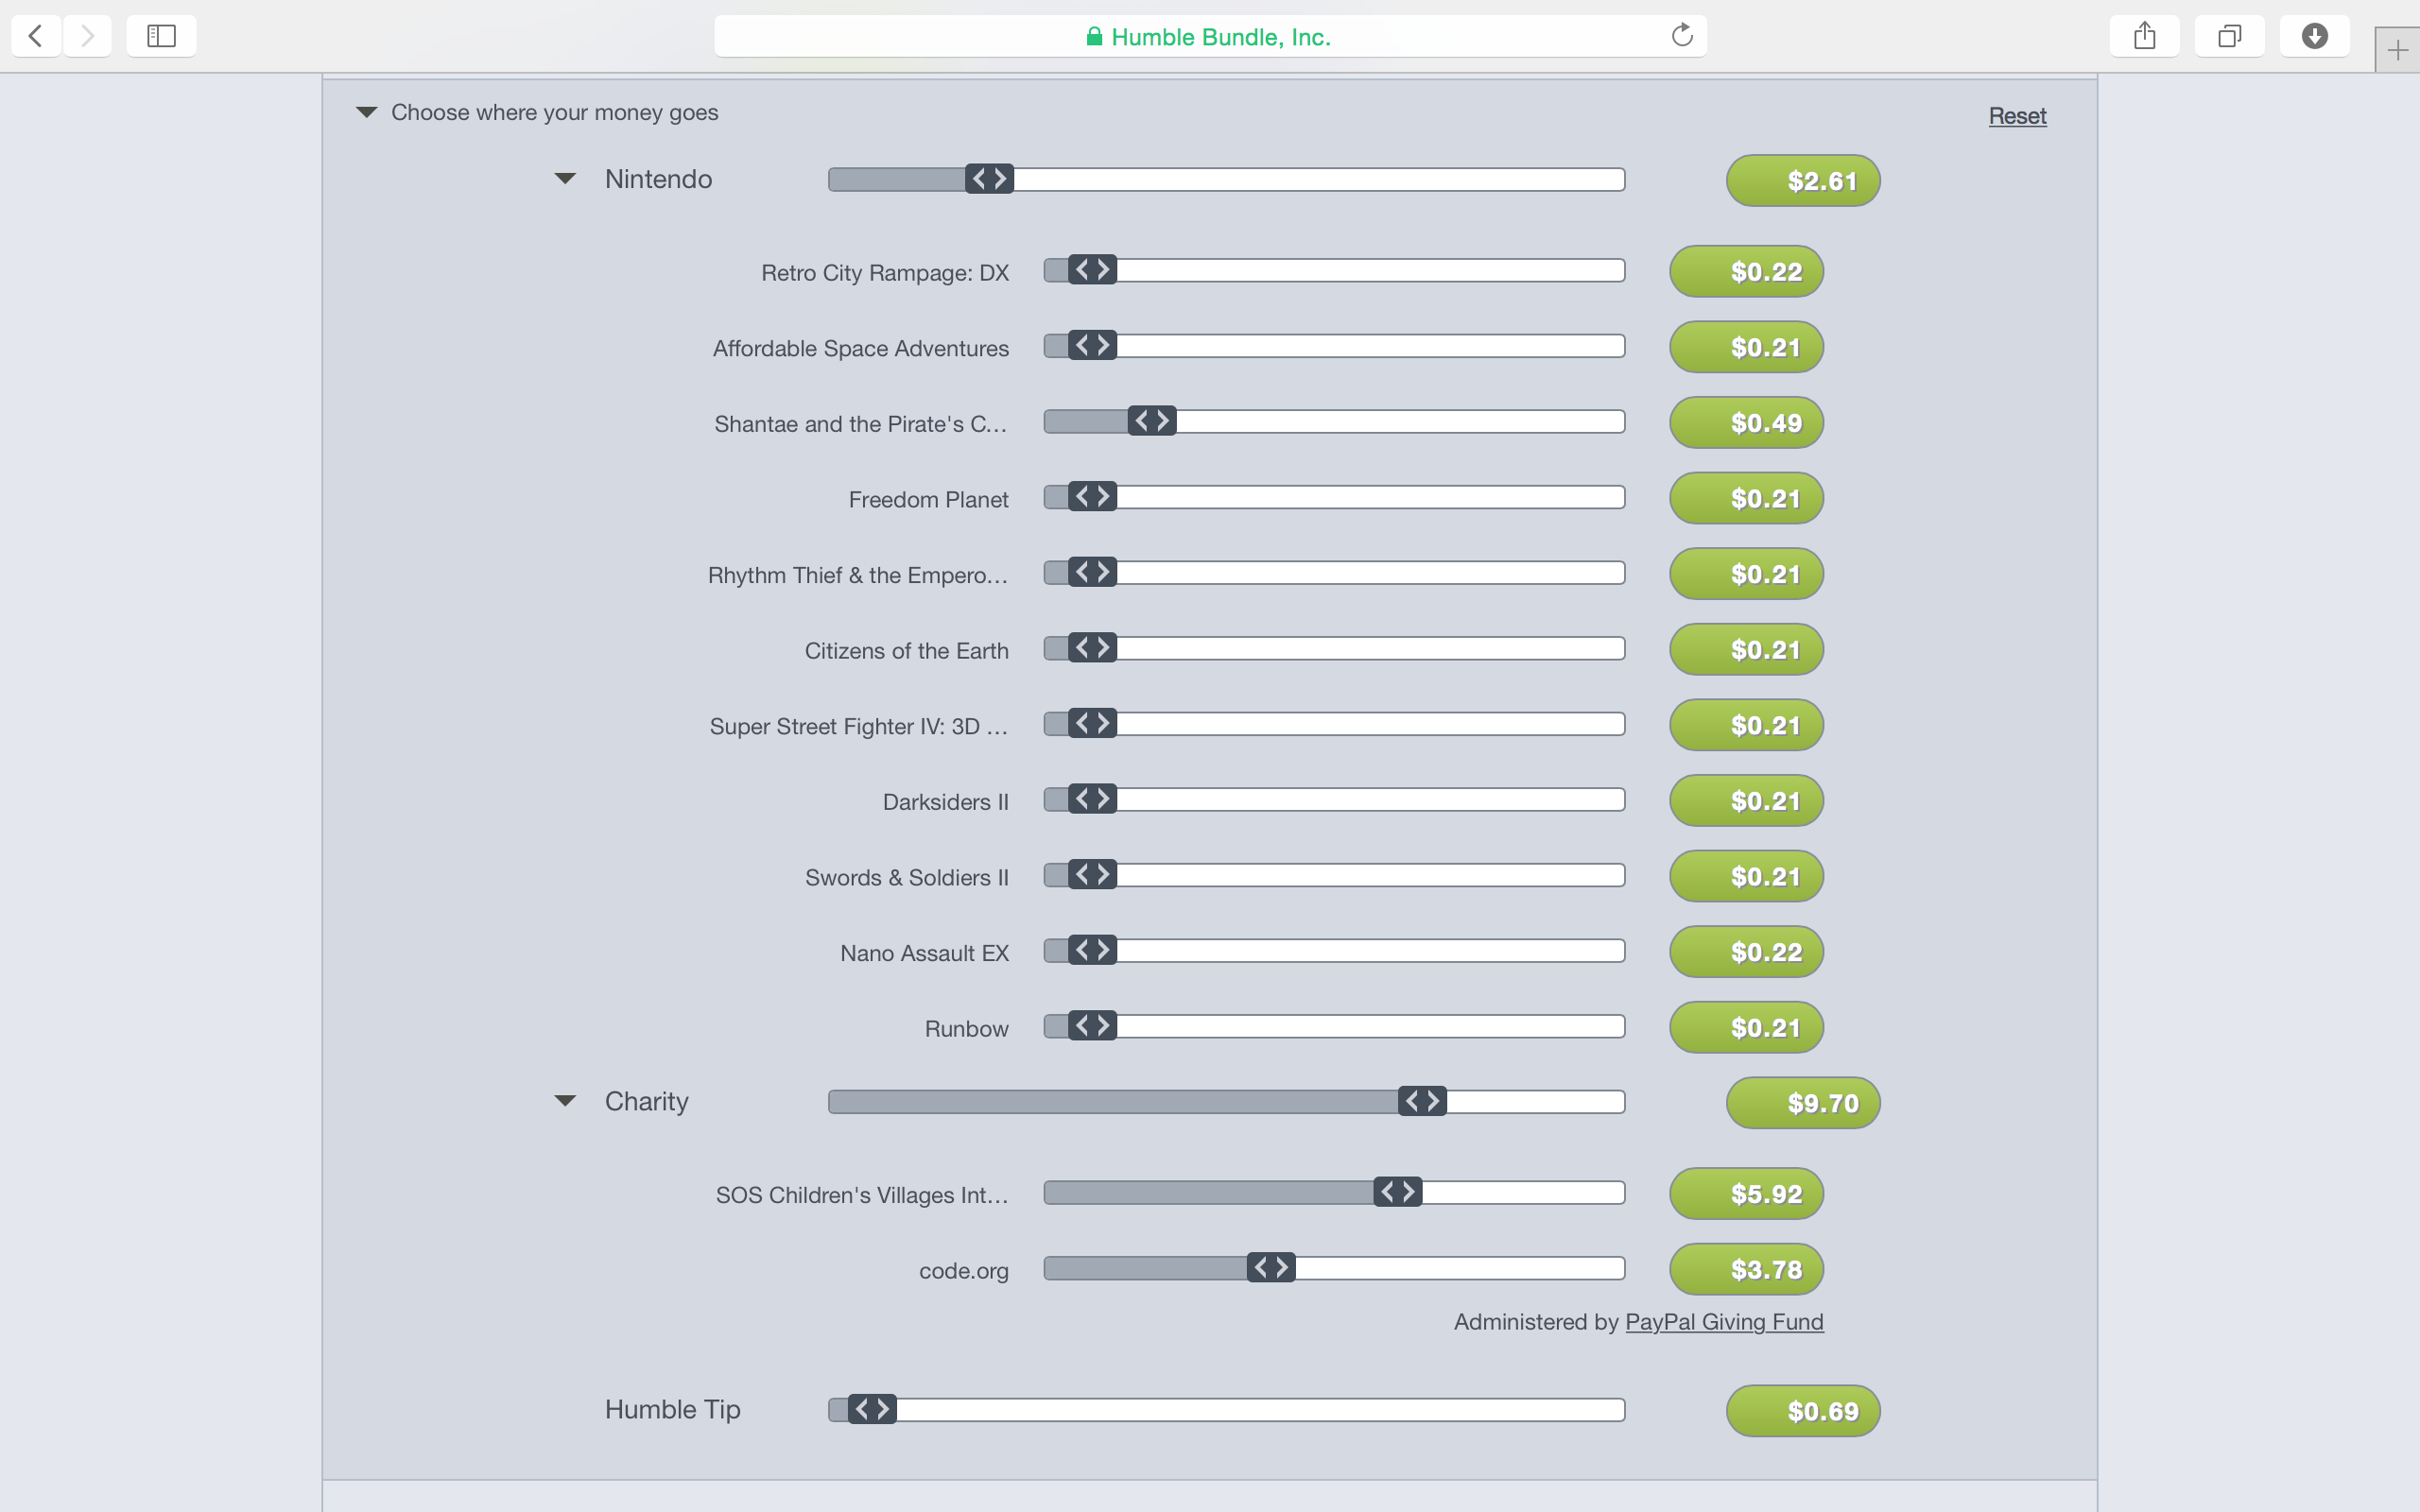Click the 'Runbow' game label
Image resolution: width=2420 pixels, height=1512 pixels.
pyautogui.click(x=966, y=1028)
